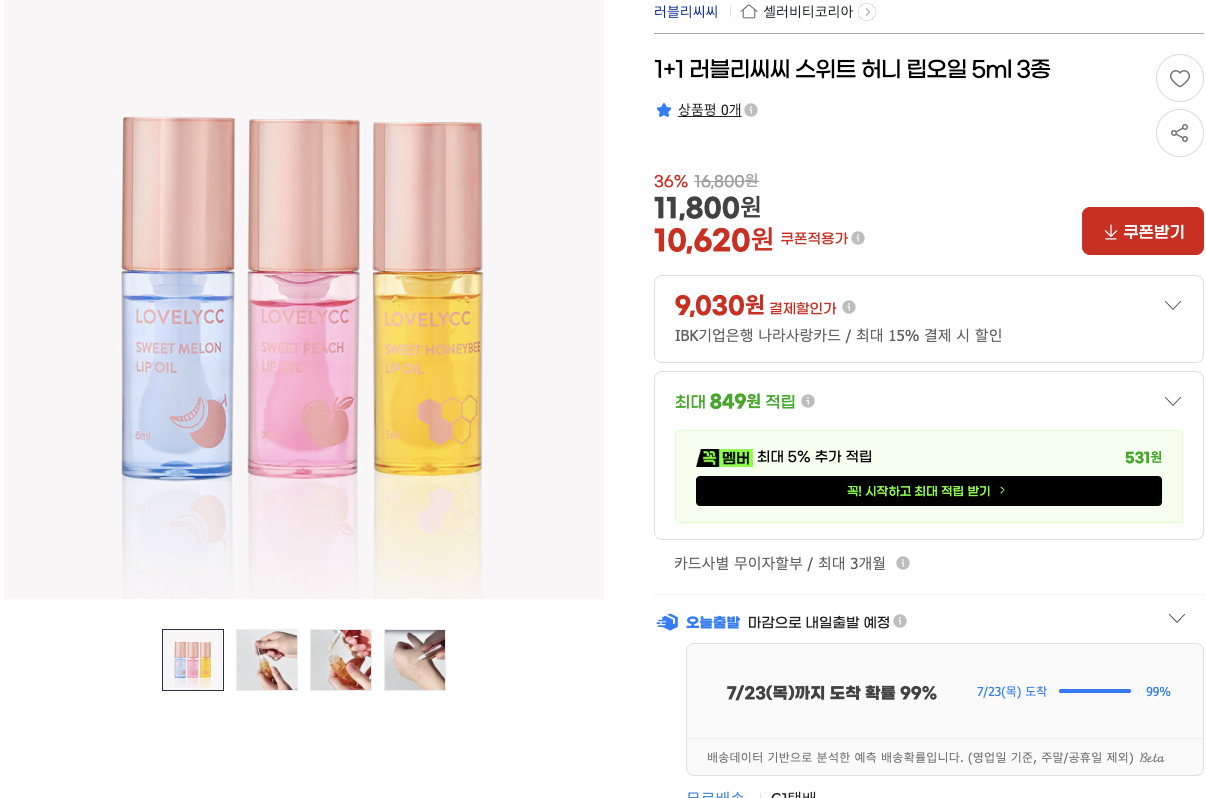Click info icon next to 결제할인가
The width and height of the screenshot is (1206, 798).
849,307
